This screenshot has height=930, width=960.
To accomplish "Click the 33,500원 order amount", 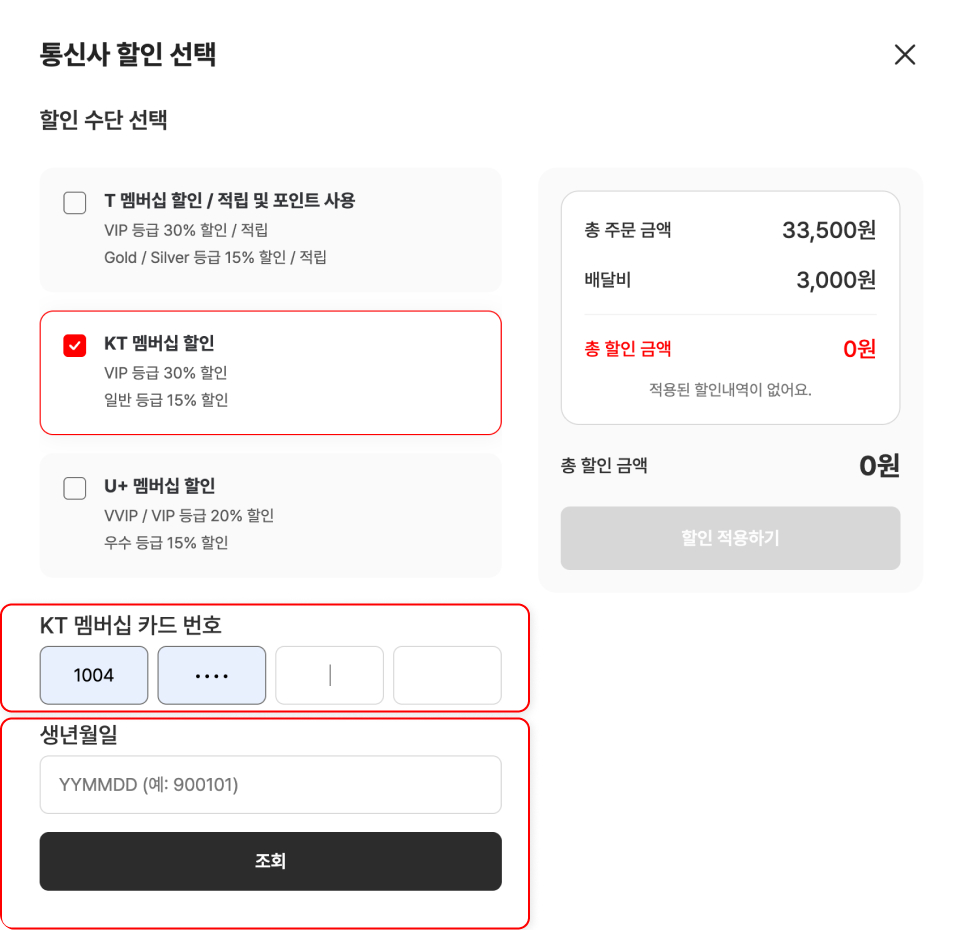I will (828, 230).
